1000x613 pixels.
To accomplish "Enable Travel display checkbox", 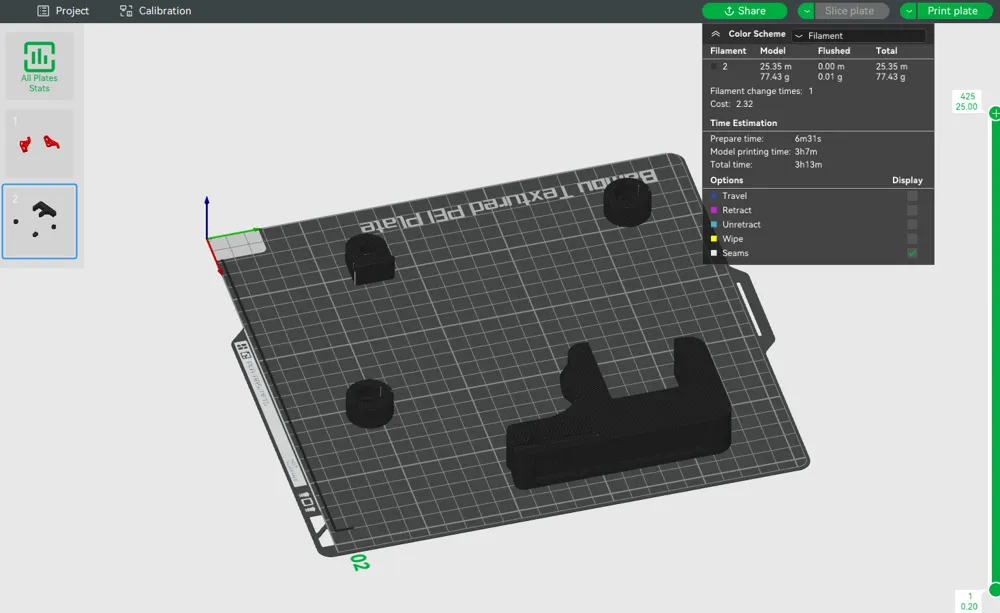I will point(912,197).
